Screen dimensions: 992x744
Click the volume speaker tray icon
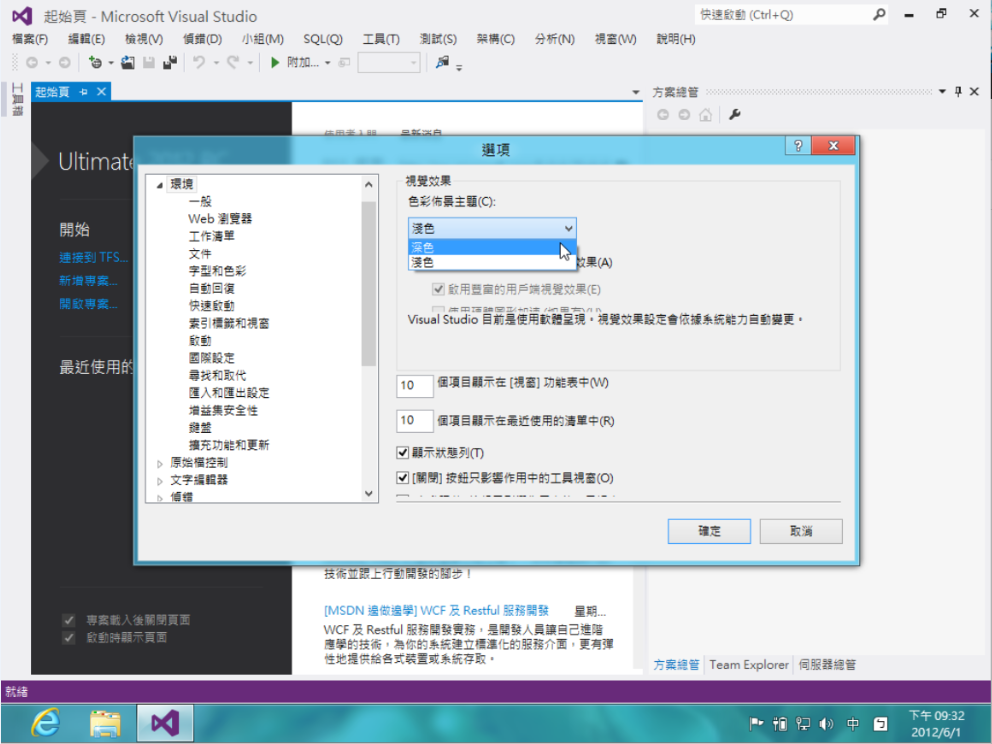[x=826, y=724]
